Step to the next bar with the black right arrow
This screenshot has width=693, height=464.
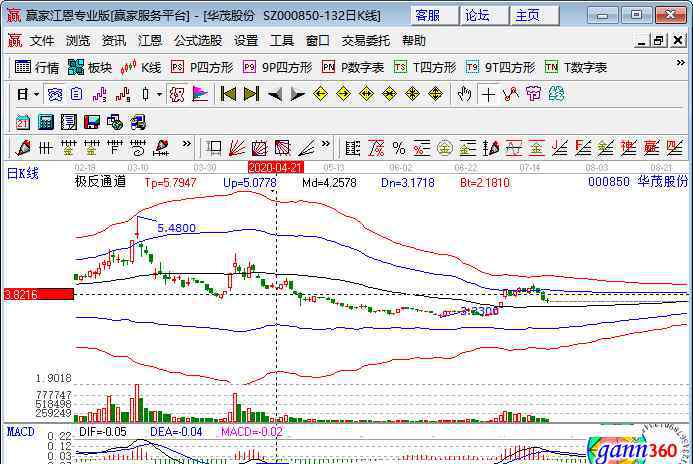[297, 94]
